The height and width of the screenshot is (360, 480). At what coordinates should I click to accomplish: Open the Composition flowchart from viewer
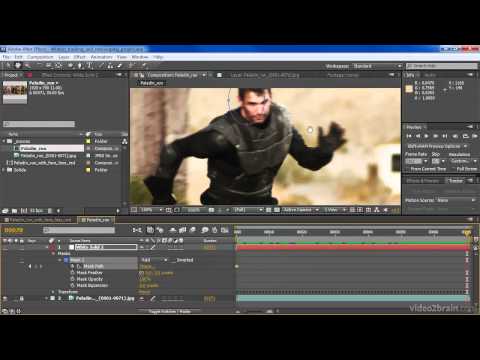(377, 210)
